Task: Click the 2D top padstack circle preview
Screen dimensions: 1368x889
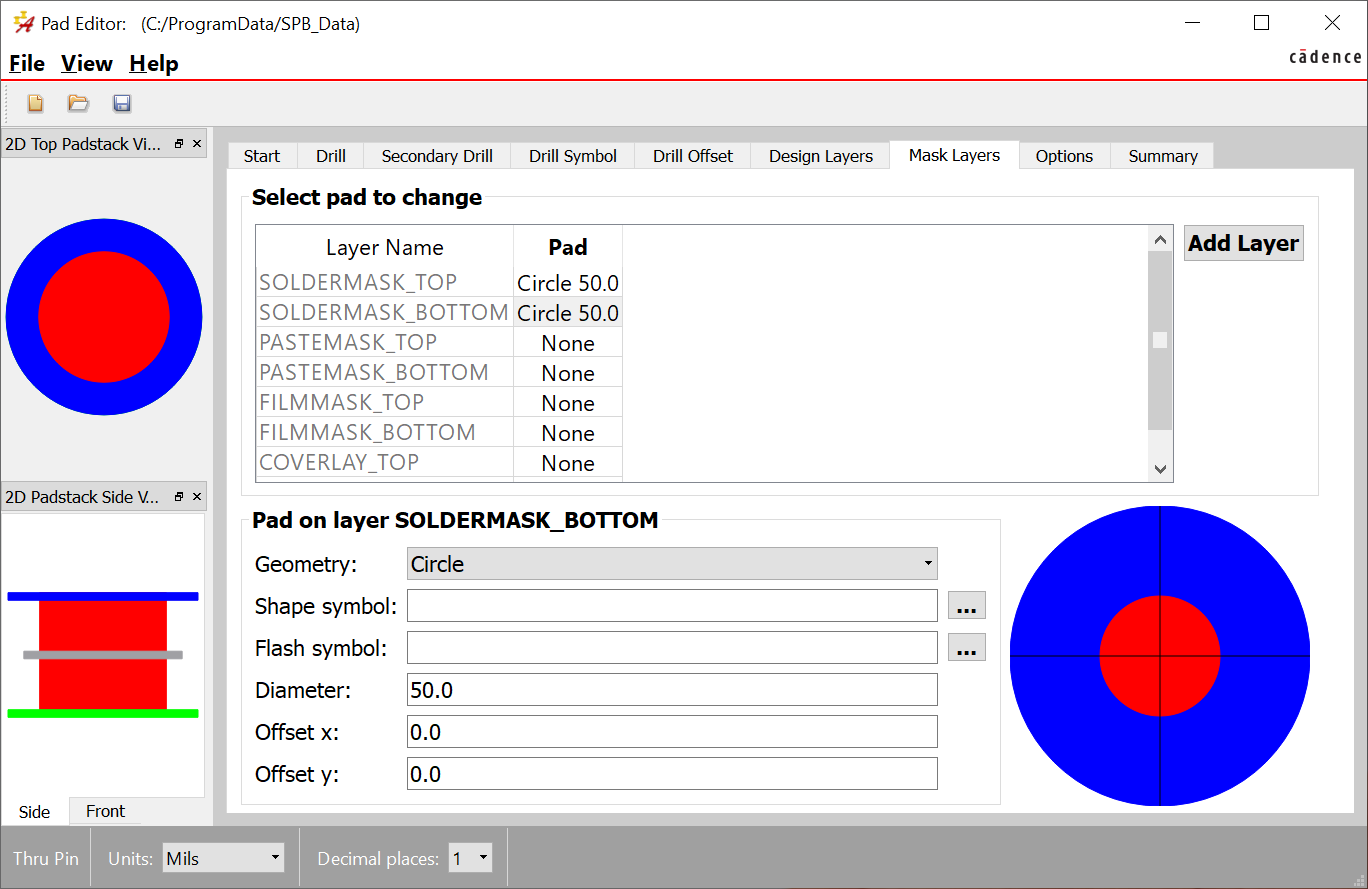Action: (x=104, y=318)
